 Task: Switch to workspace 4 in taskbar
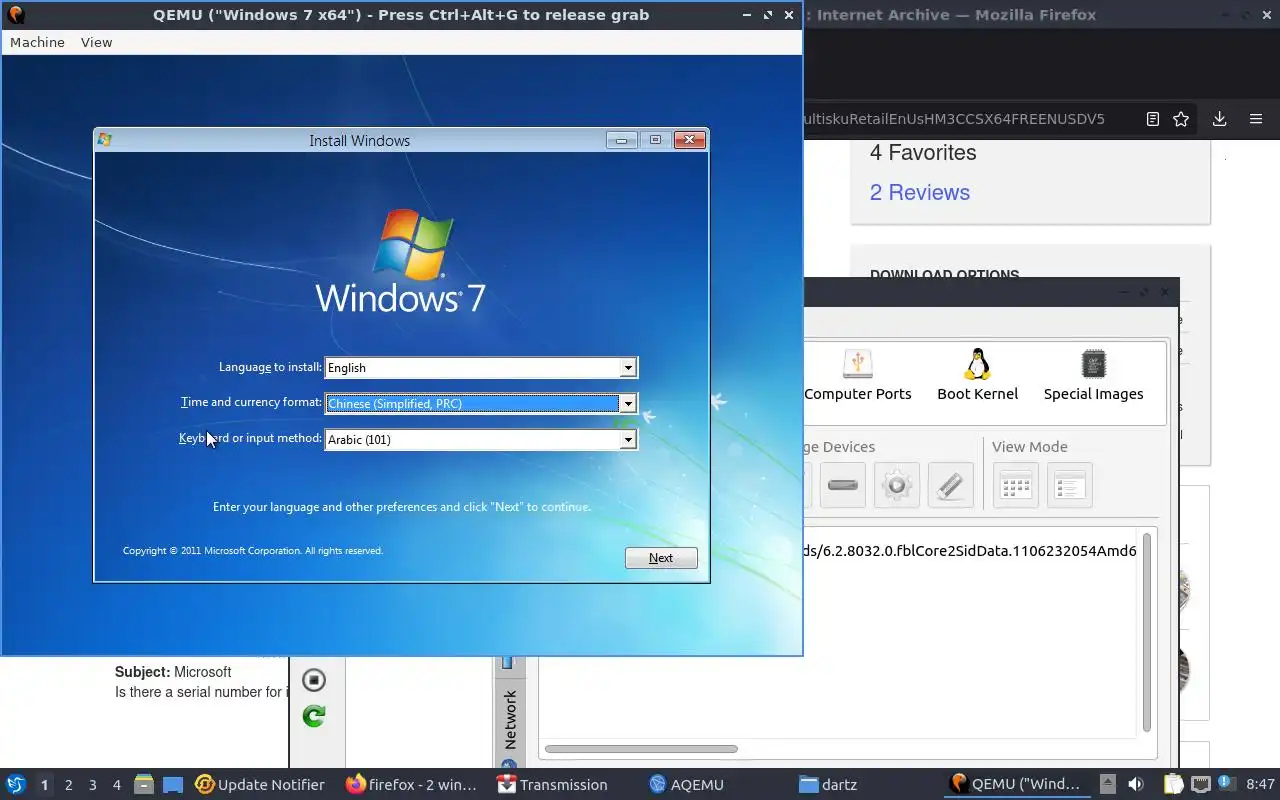coord(116,785)
